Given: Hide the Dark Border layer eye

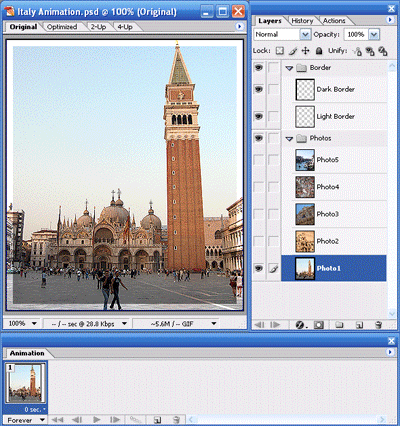Looking at the screenshot, I should coord(259,89).
